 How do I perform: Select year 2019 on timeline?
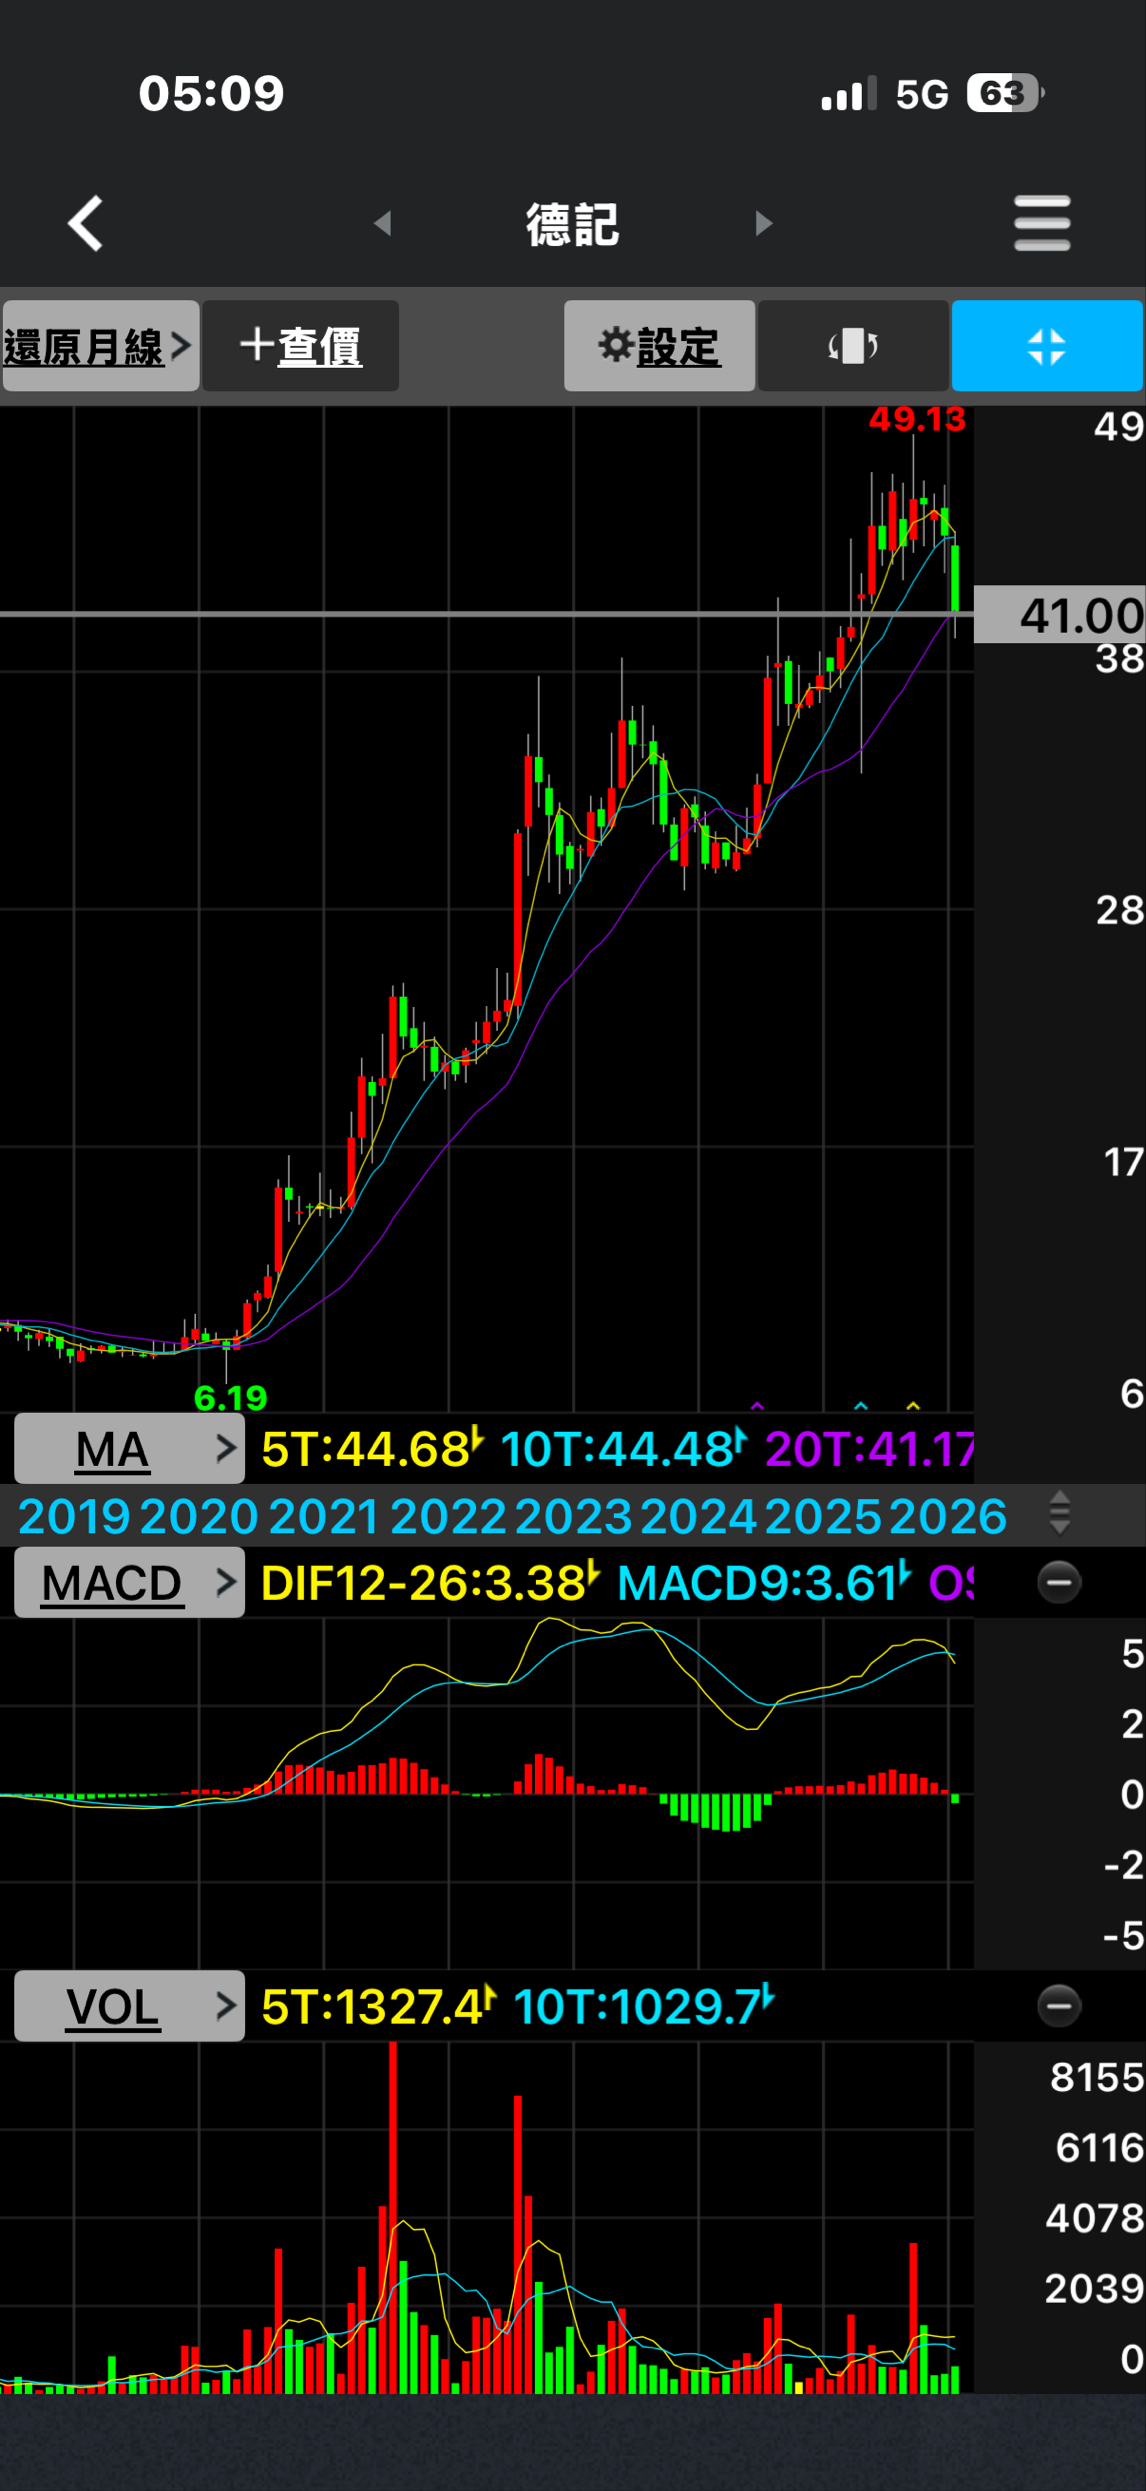[x=74, y=1516]
